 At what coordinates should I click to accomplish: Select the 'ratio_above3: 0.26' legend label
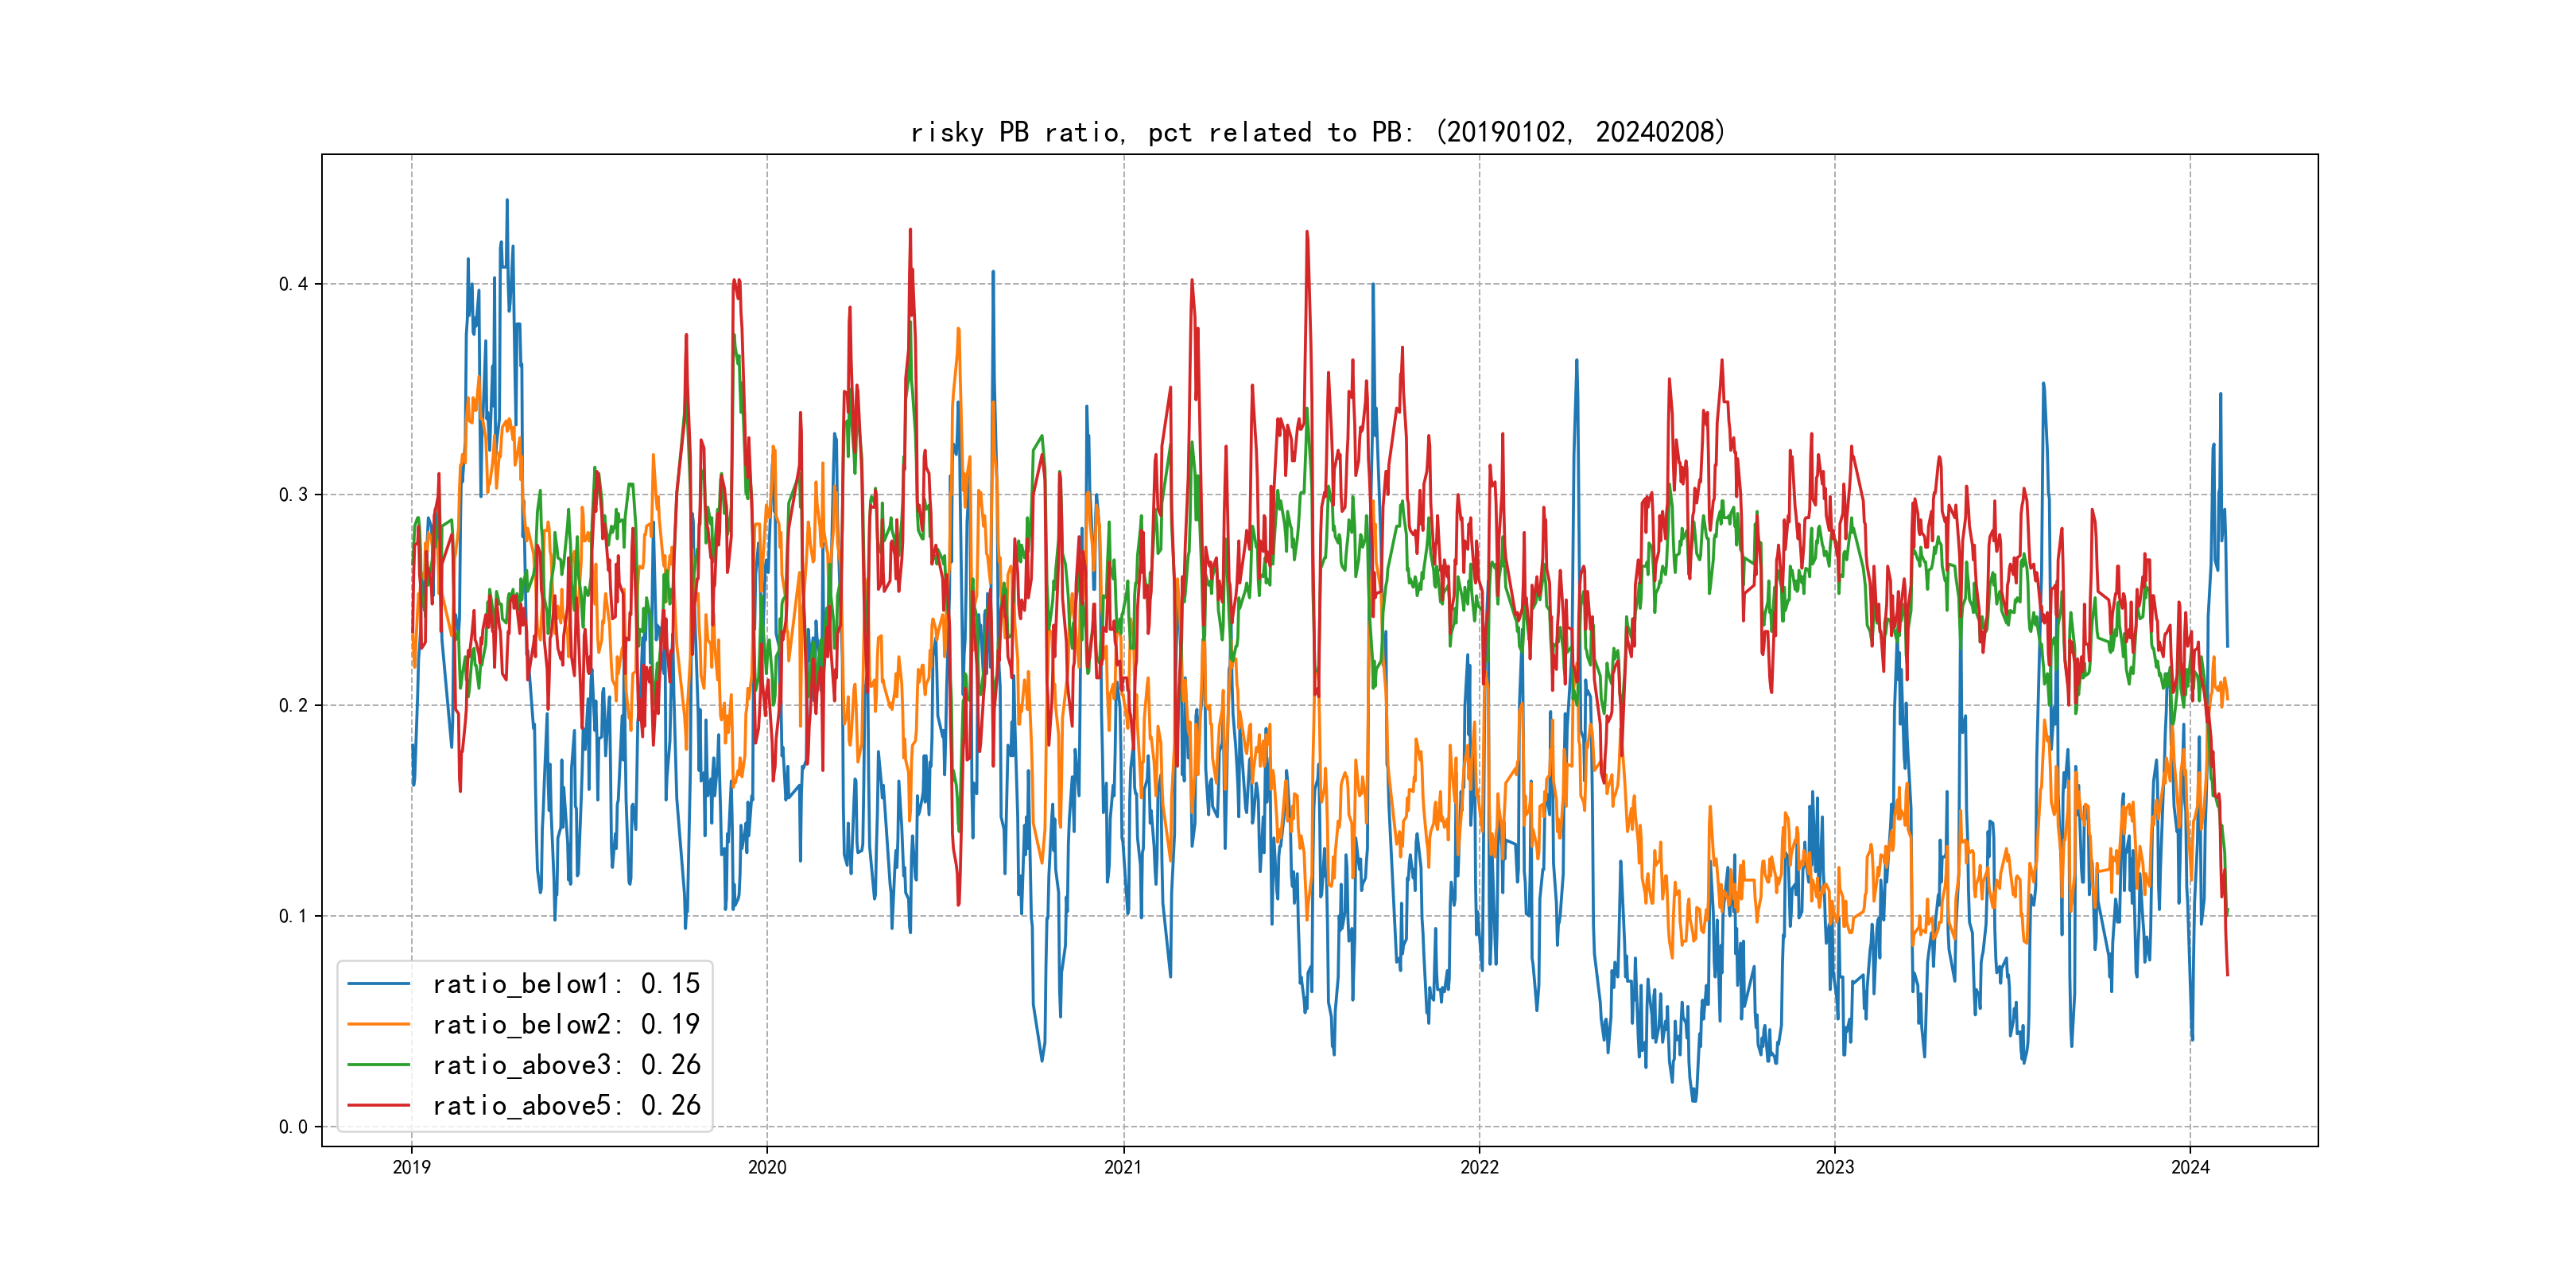tap(566, 1065)
